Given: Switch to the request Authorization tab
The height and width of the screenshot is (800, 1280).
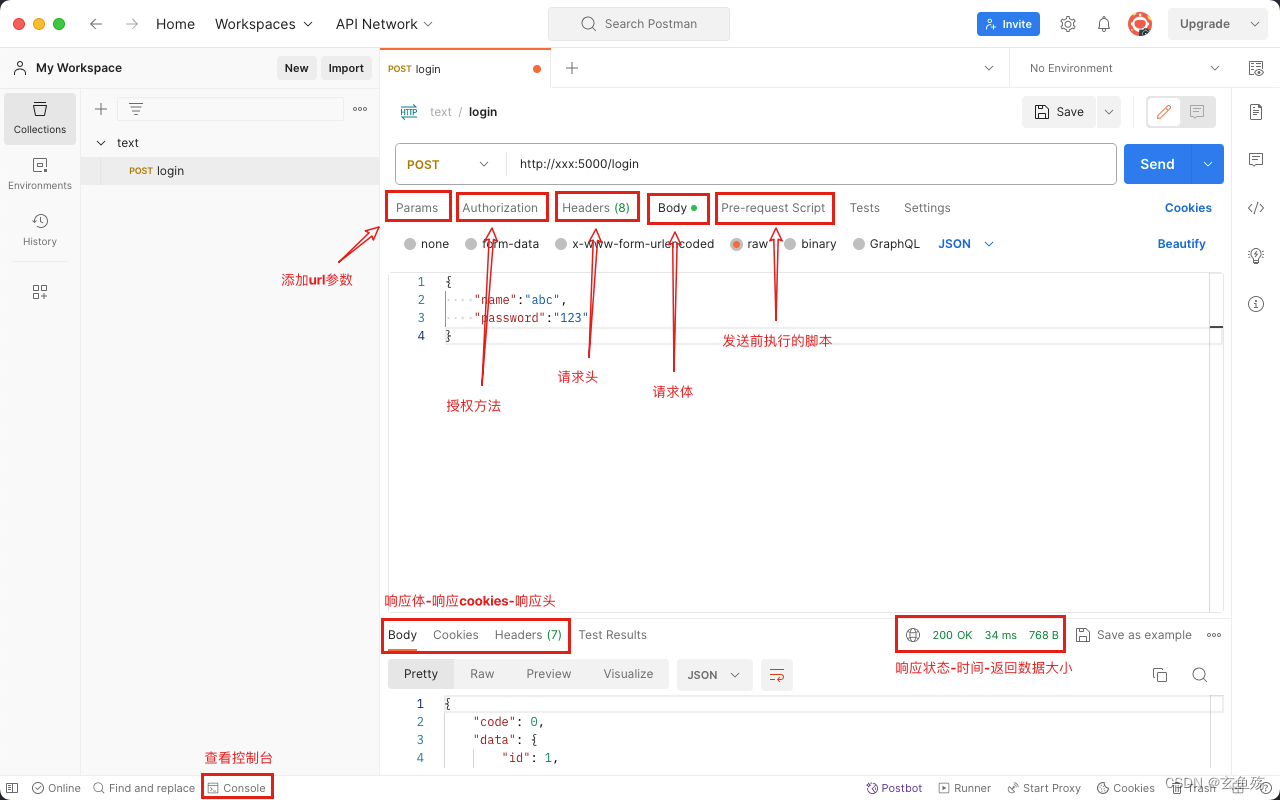Looking at the screenshot, I should [501, 208].
